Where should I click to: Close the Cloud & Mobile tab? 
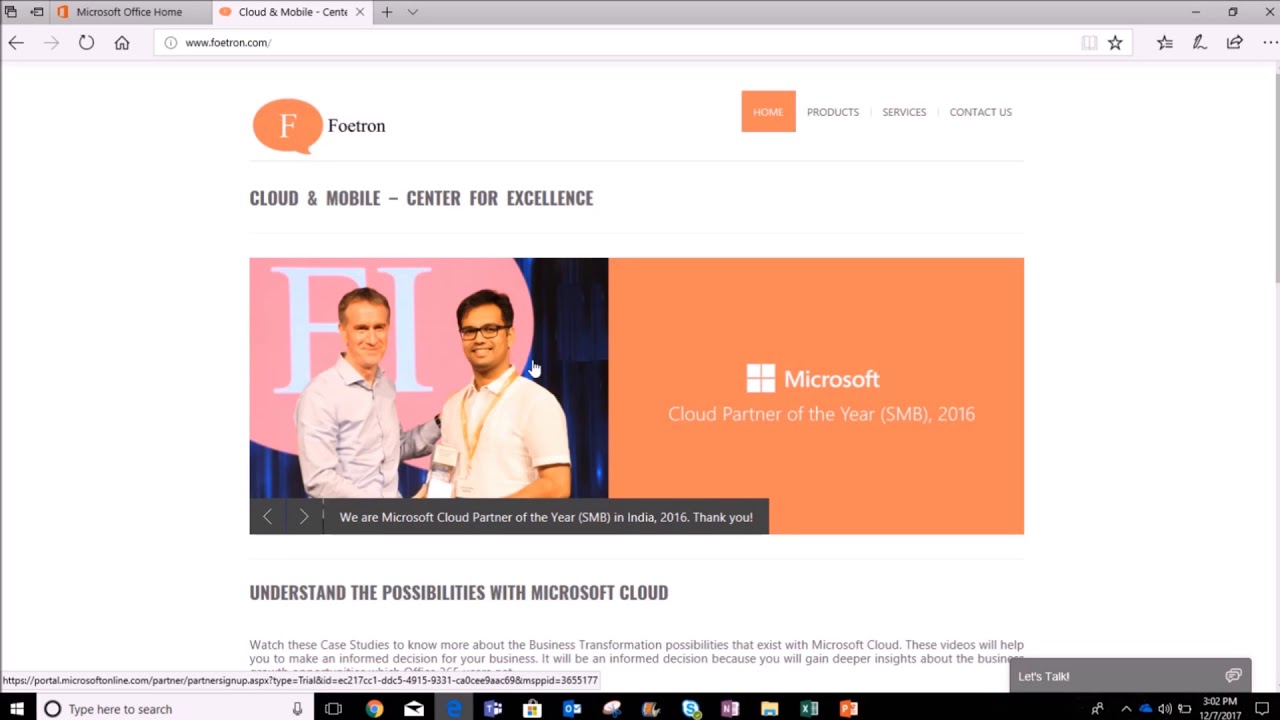360,12
